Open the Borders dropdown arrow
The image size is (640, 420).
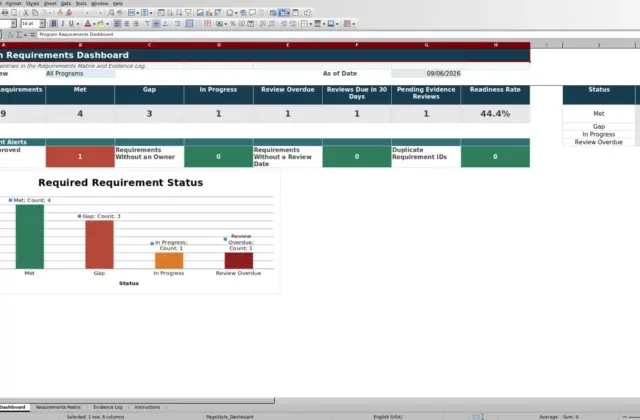click(311, 24)
